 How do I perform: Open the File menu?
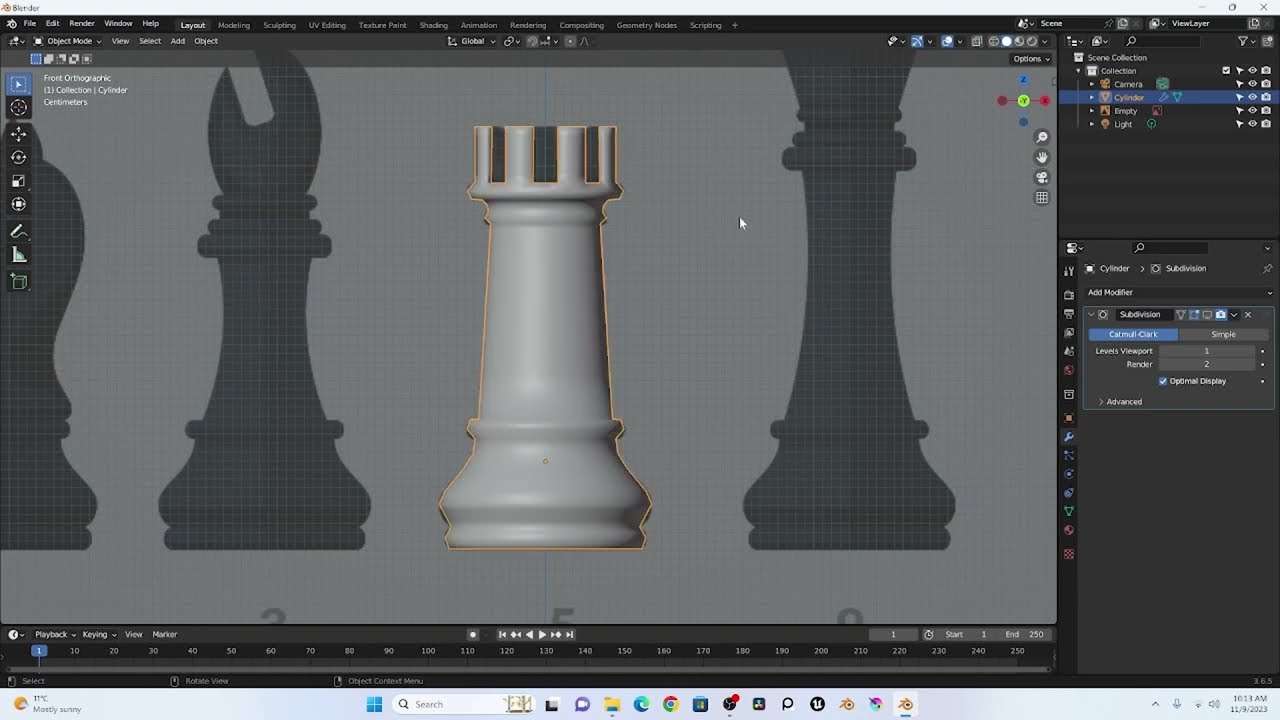[x=30, y=24]
